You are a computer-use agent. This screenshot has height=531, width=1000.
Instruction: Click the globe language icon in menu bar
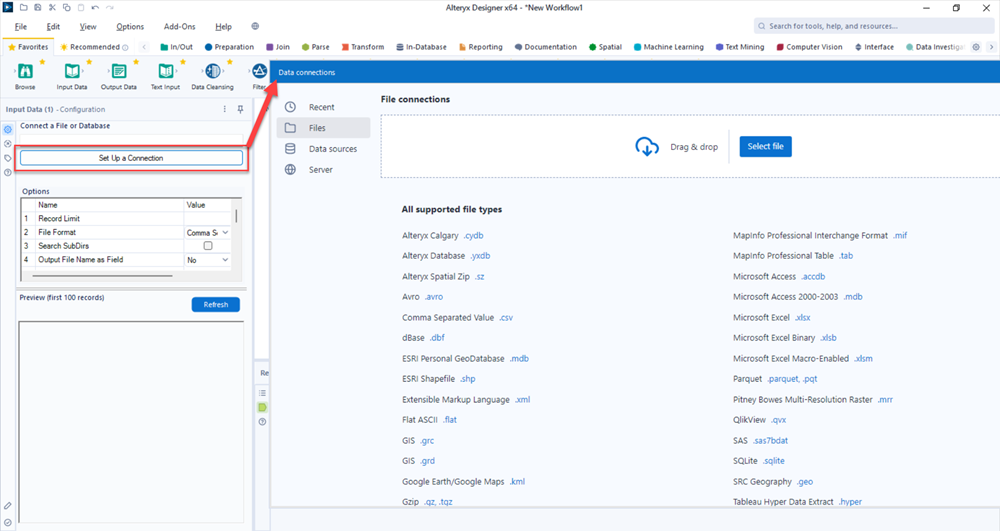click(x=255, y=27)
